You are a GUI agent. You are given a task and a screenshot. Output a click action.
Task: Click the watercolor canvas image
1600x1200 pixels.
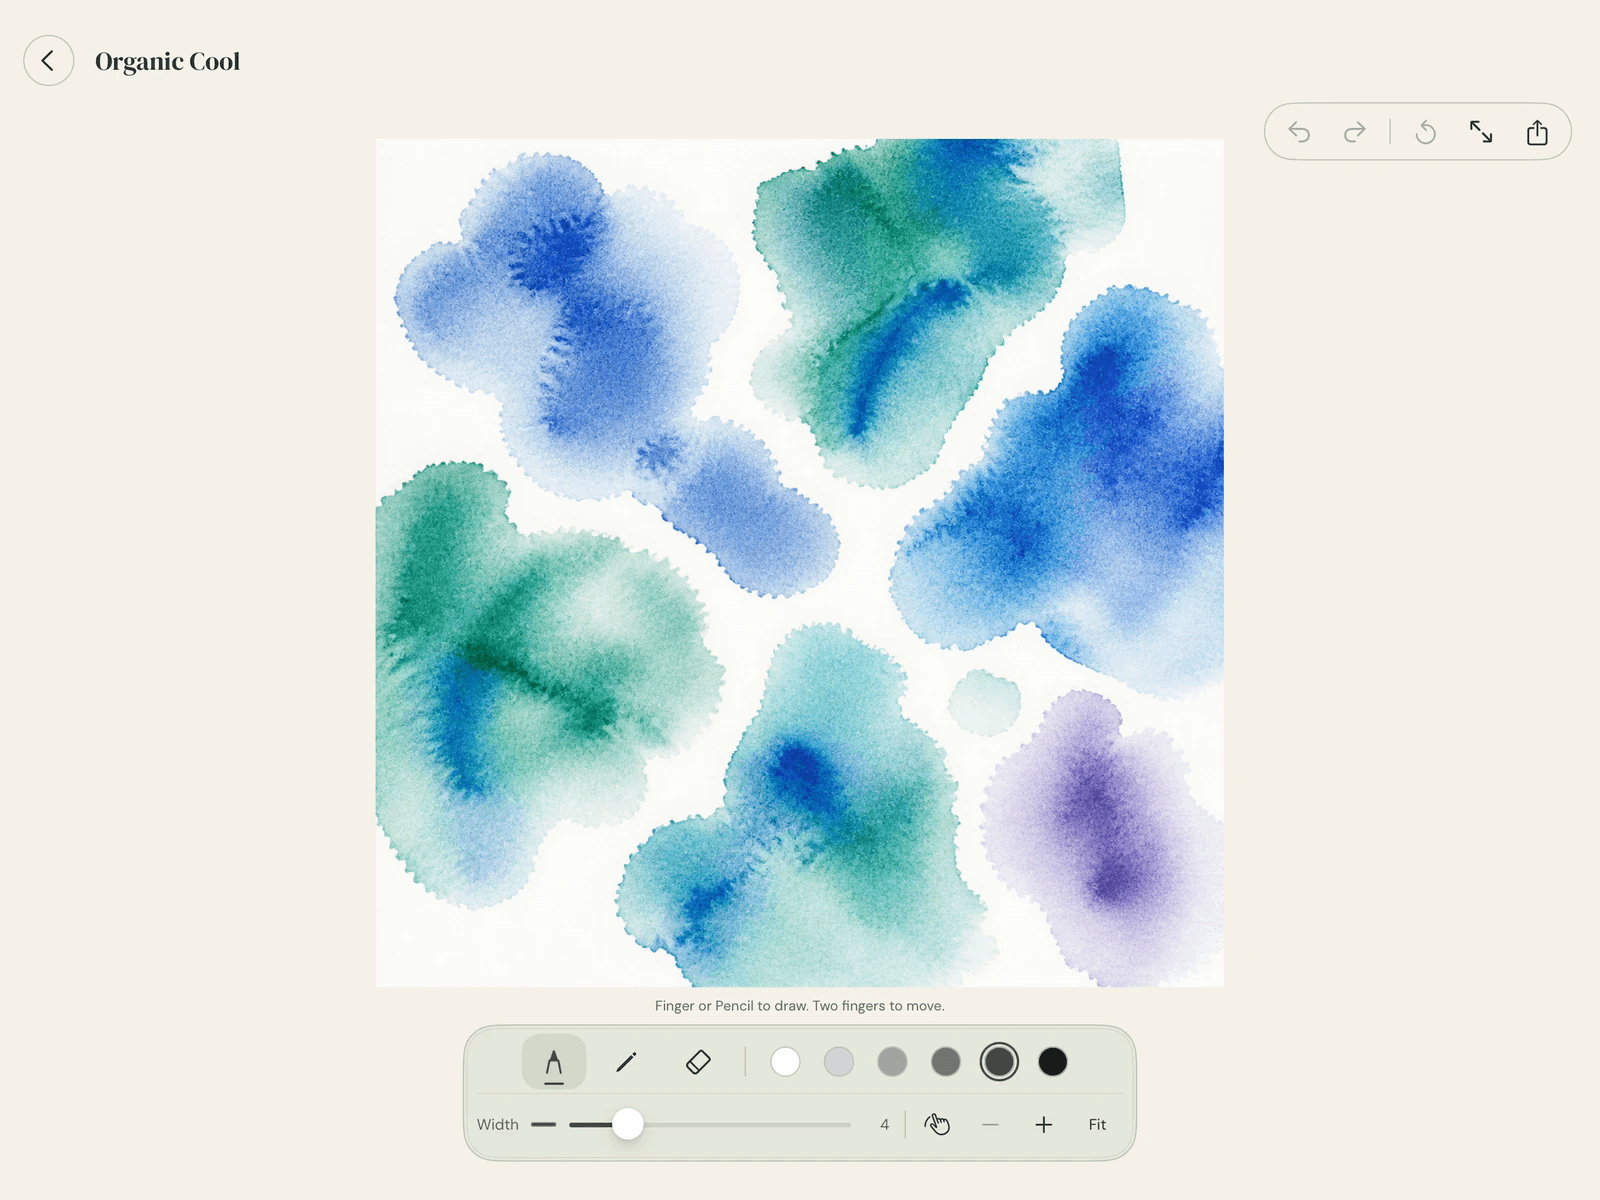click(800, 563)
